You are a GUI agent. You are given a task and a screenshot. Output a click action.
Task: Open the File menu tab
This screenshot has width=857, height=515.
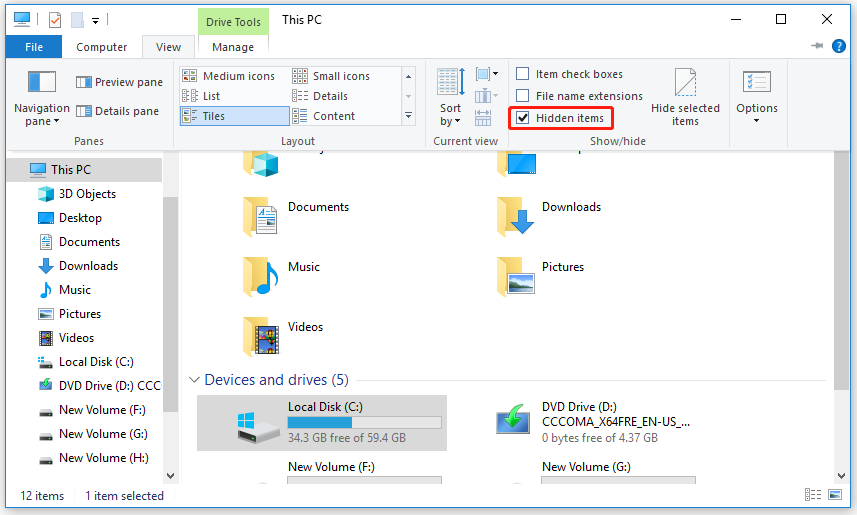pyautogui.click(x=34, y=47)
